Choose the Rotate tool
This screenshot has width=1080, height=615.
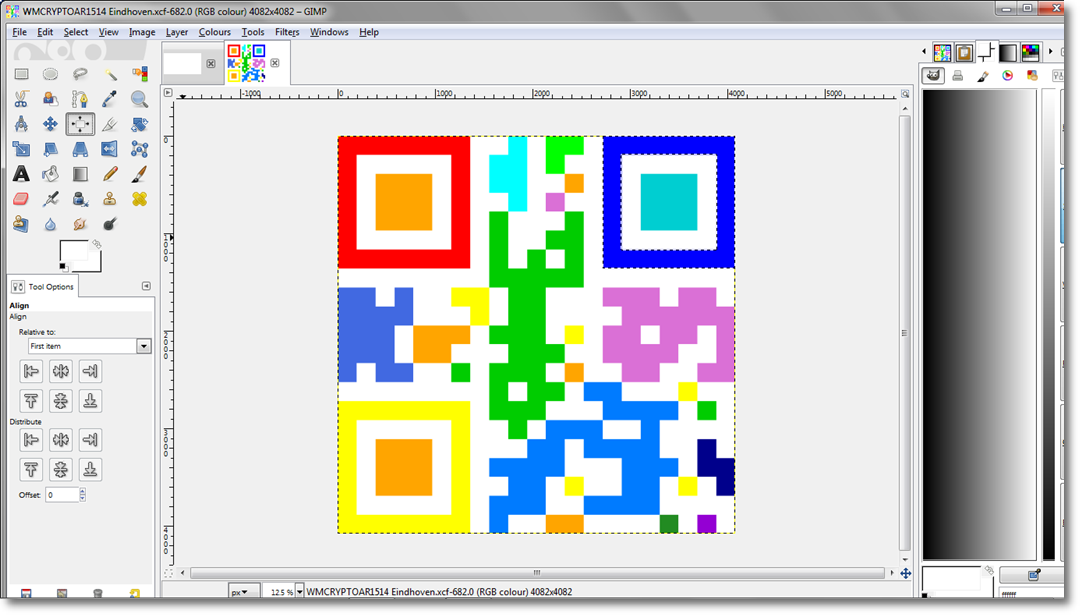pyautogui.click(x=139, y=124)
